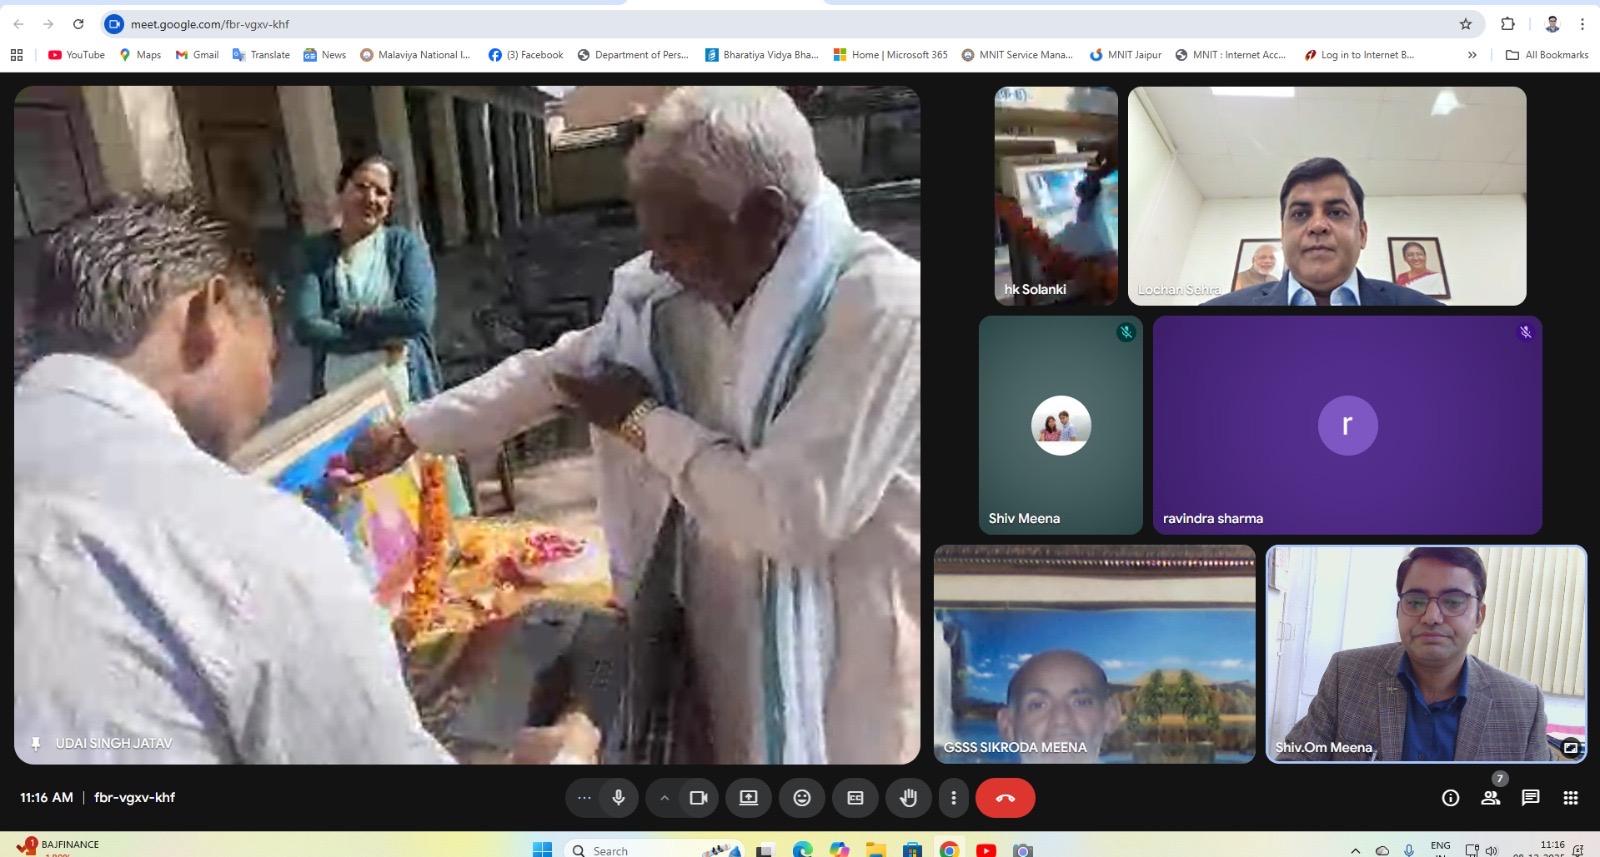Show more hidden bookmarks chevron
Image resolution: width=1600 pixels, height=857 pixels.
1472,55
